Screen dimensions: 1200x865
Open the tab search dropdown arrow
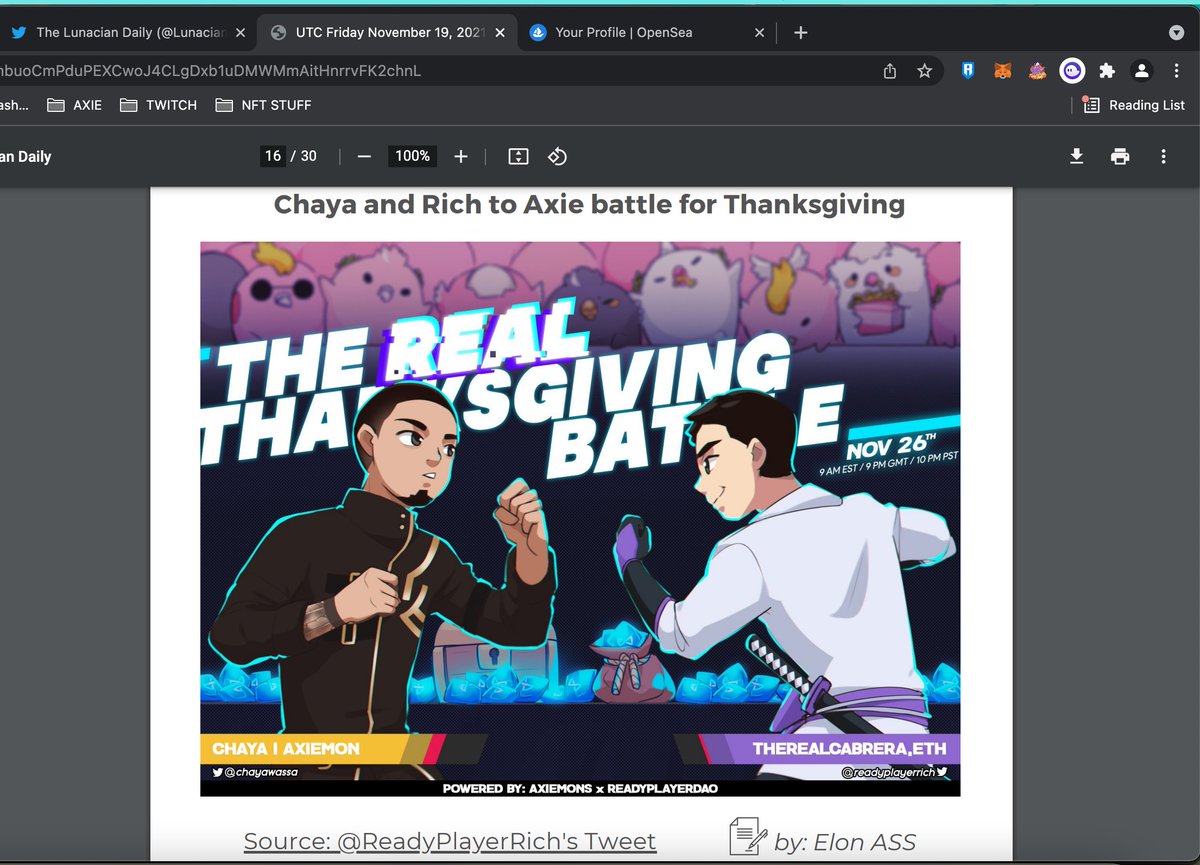(x=1176, y=33)
